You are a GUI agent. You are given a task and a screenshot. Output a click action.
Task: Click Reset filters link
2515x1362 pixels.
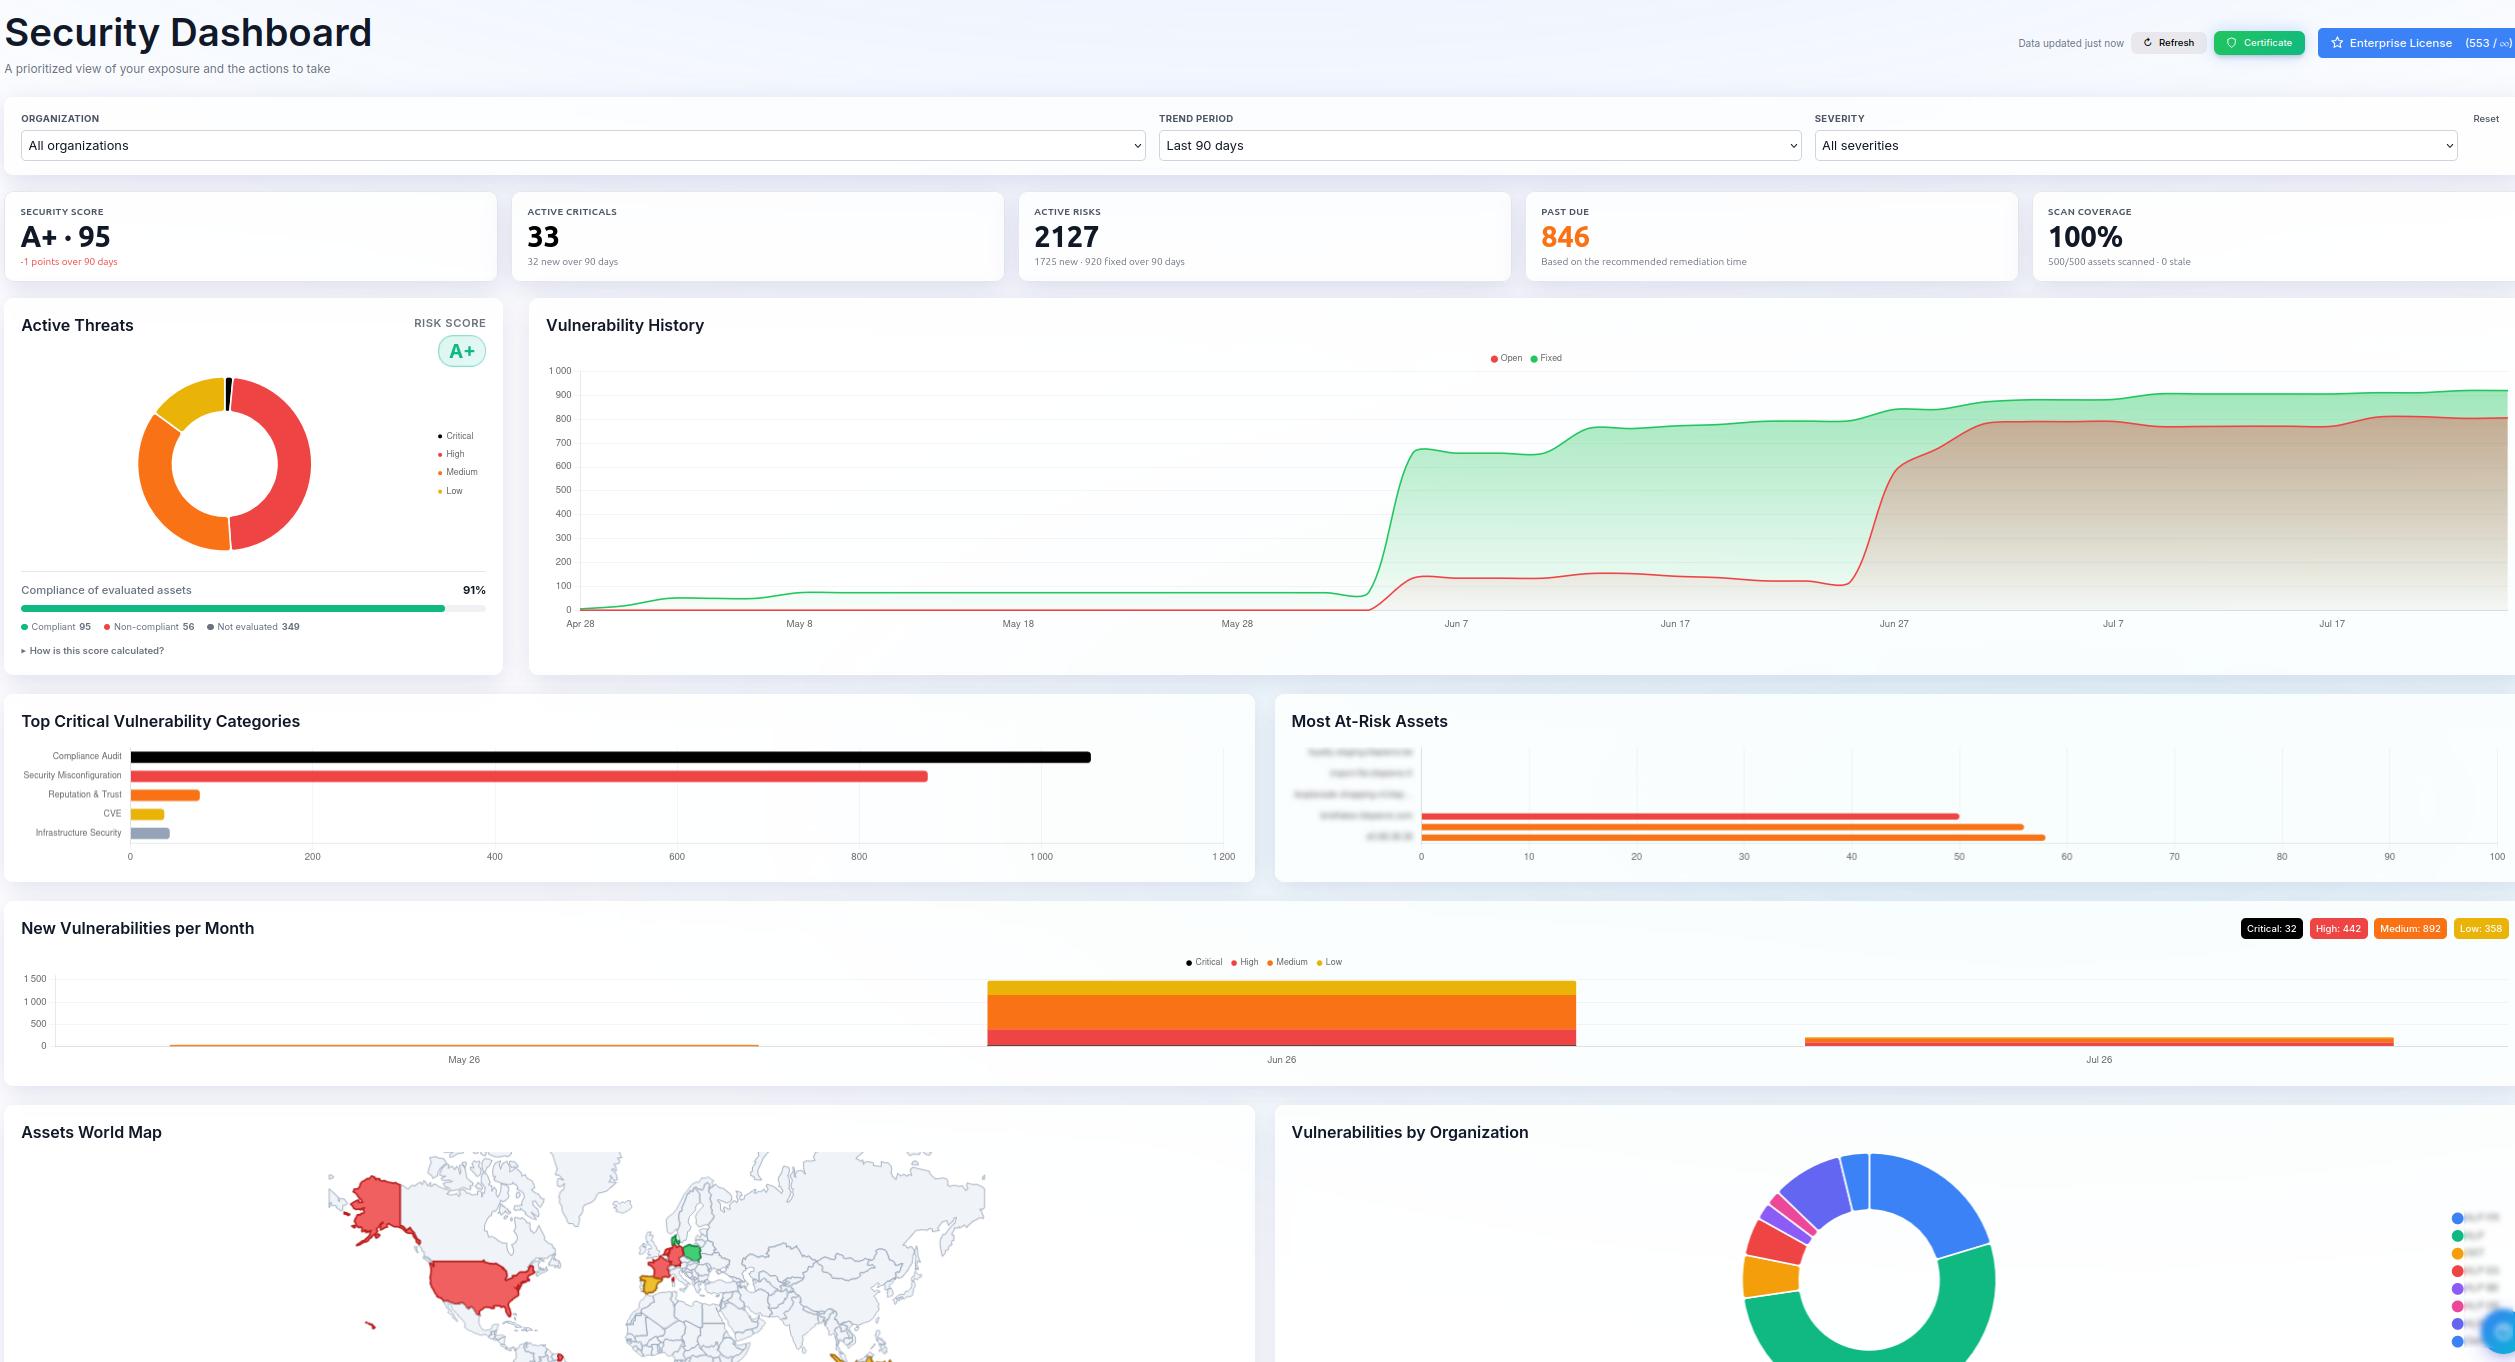pos(2486,119)
